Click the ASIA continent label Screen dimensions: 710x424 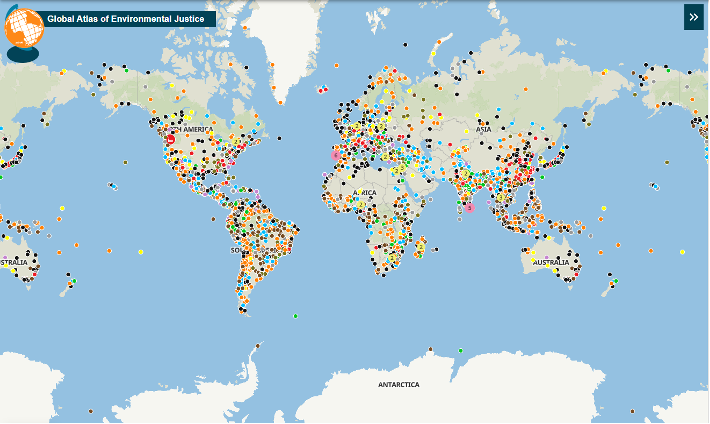tap(483, 129)
